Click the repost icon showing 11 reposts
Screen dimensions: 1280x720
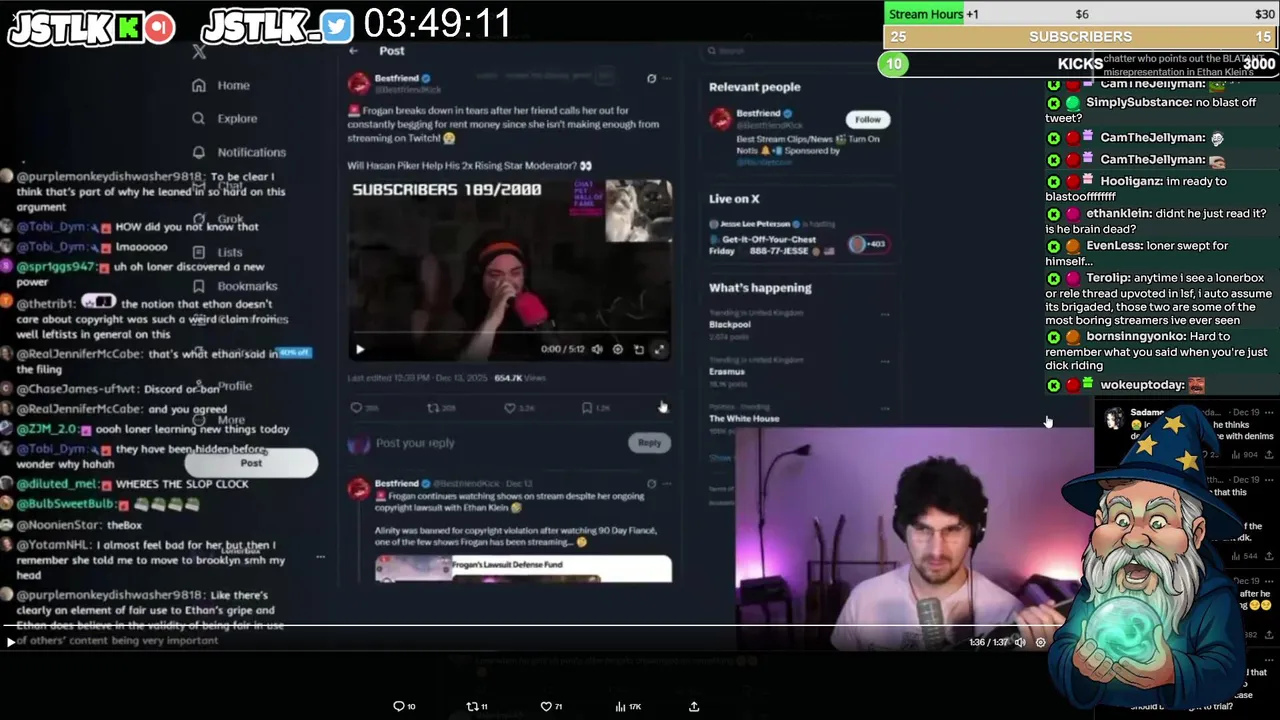tap(473, 706)
